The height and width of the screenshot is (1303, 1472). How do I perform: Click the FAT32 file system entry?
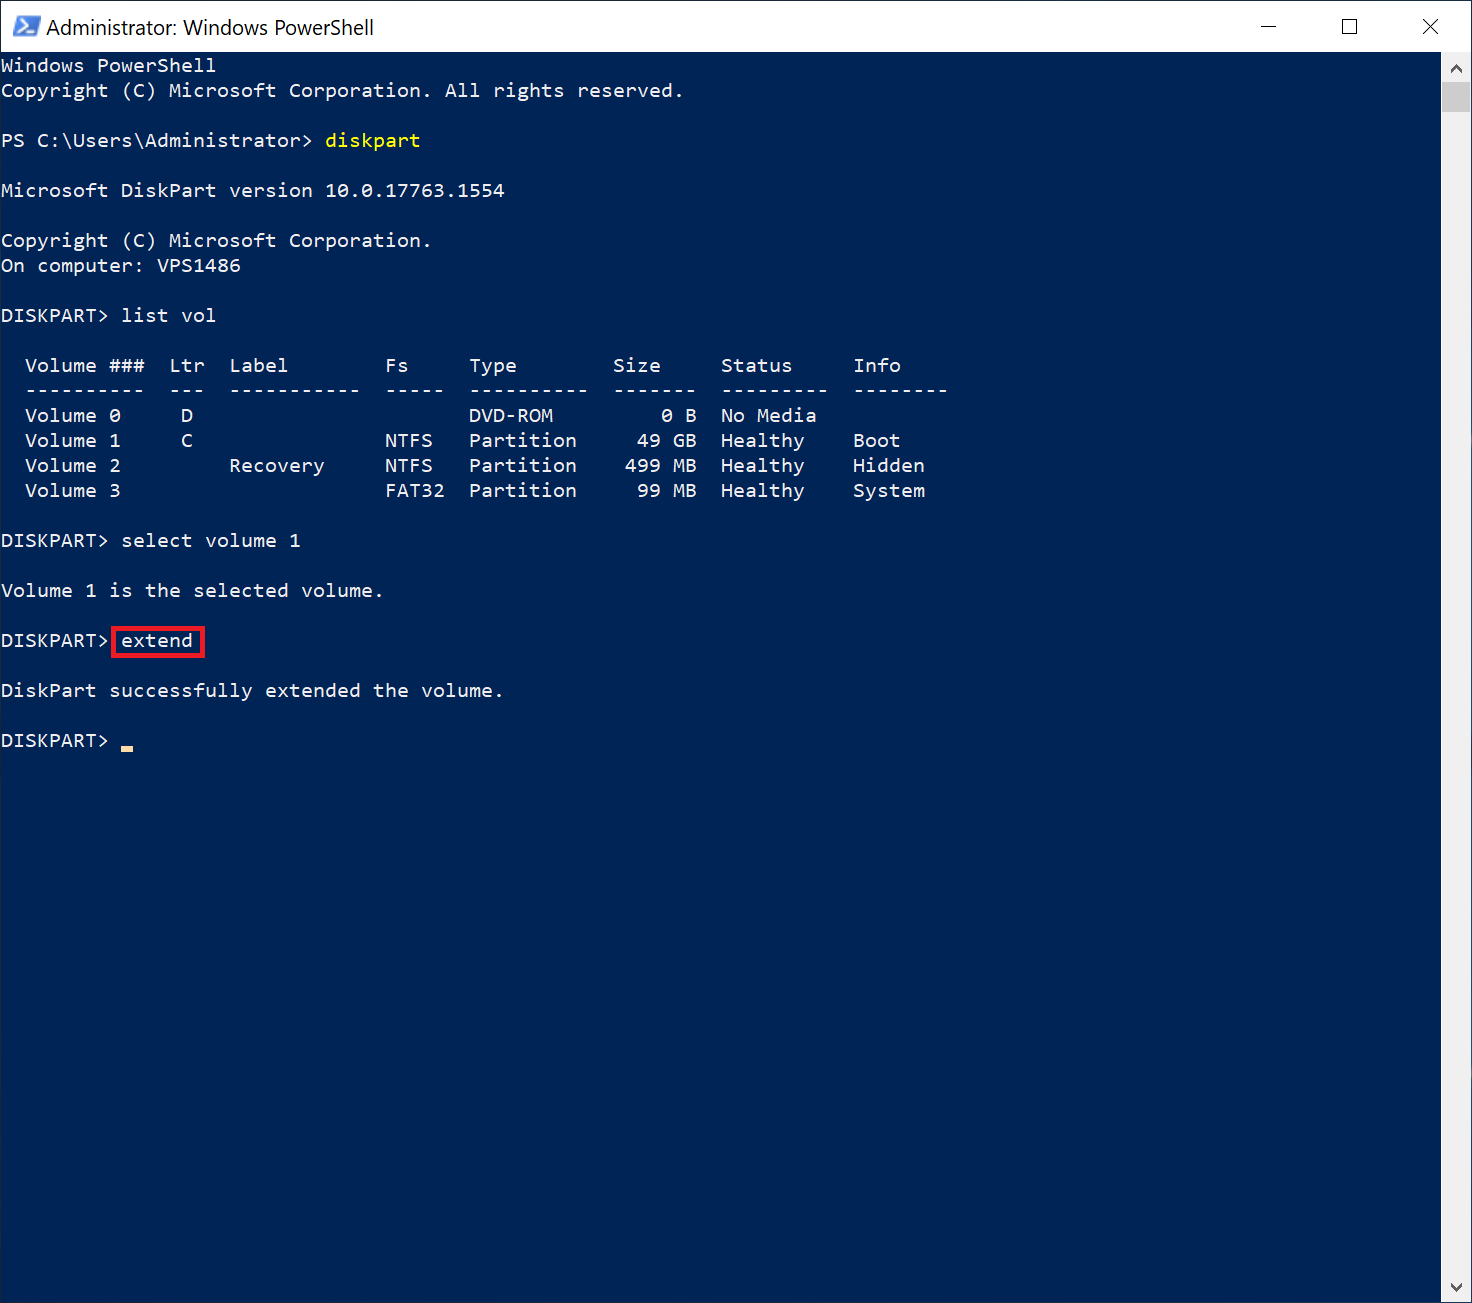[414, 491]
